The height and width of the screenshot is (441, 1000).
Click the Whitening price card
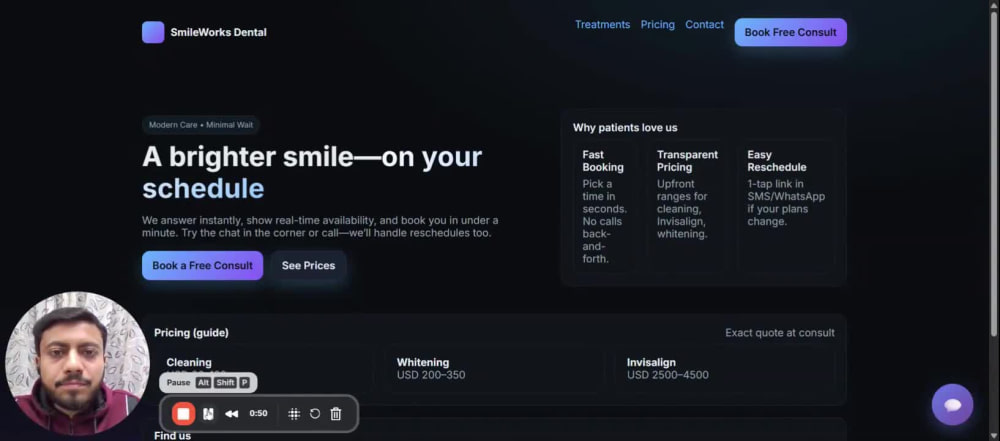tap(494, 369)
